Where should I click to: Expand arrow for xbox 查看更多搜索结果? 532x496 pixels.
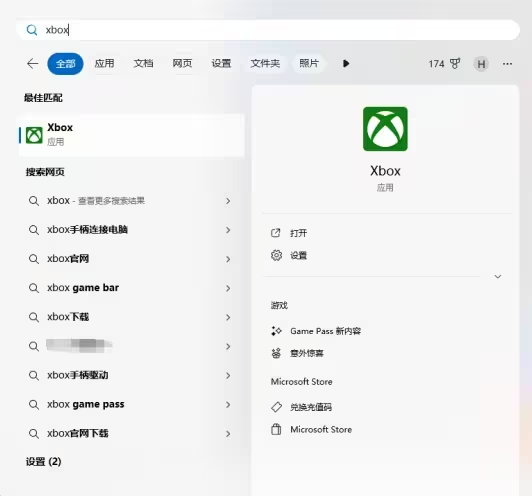(228, 201)
